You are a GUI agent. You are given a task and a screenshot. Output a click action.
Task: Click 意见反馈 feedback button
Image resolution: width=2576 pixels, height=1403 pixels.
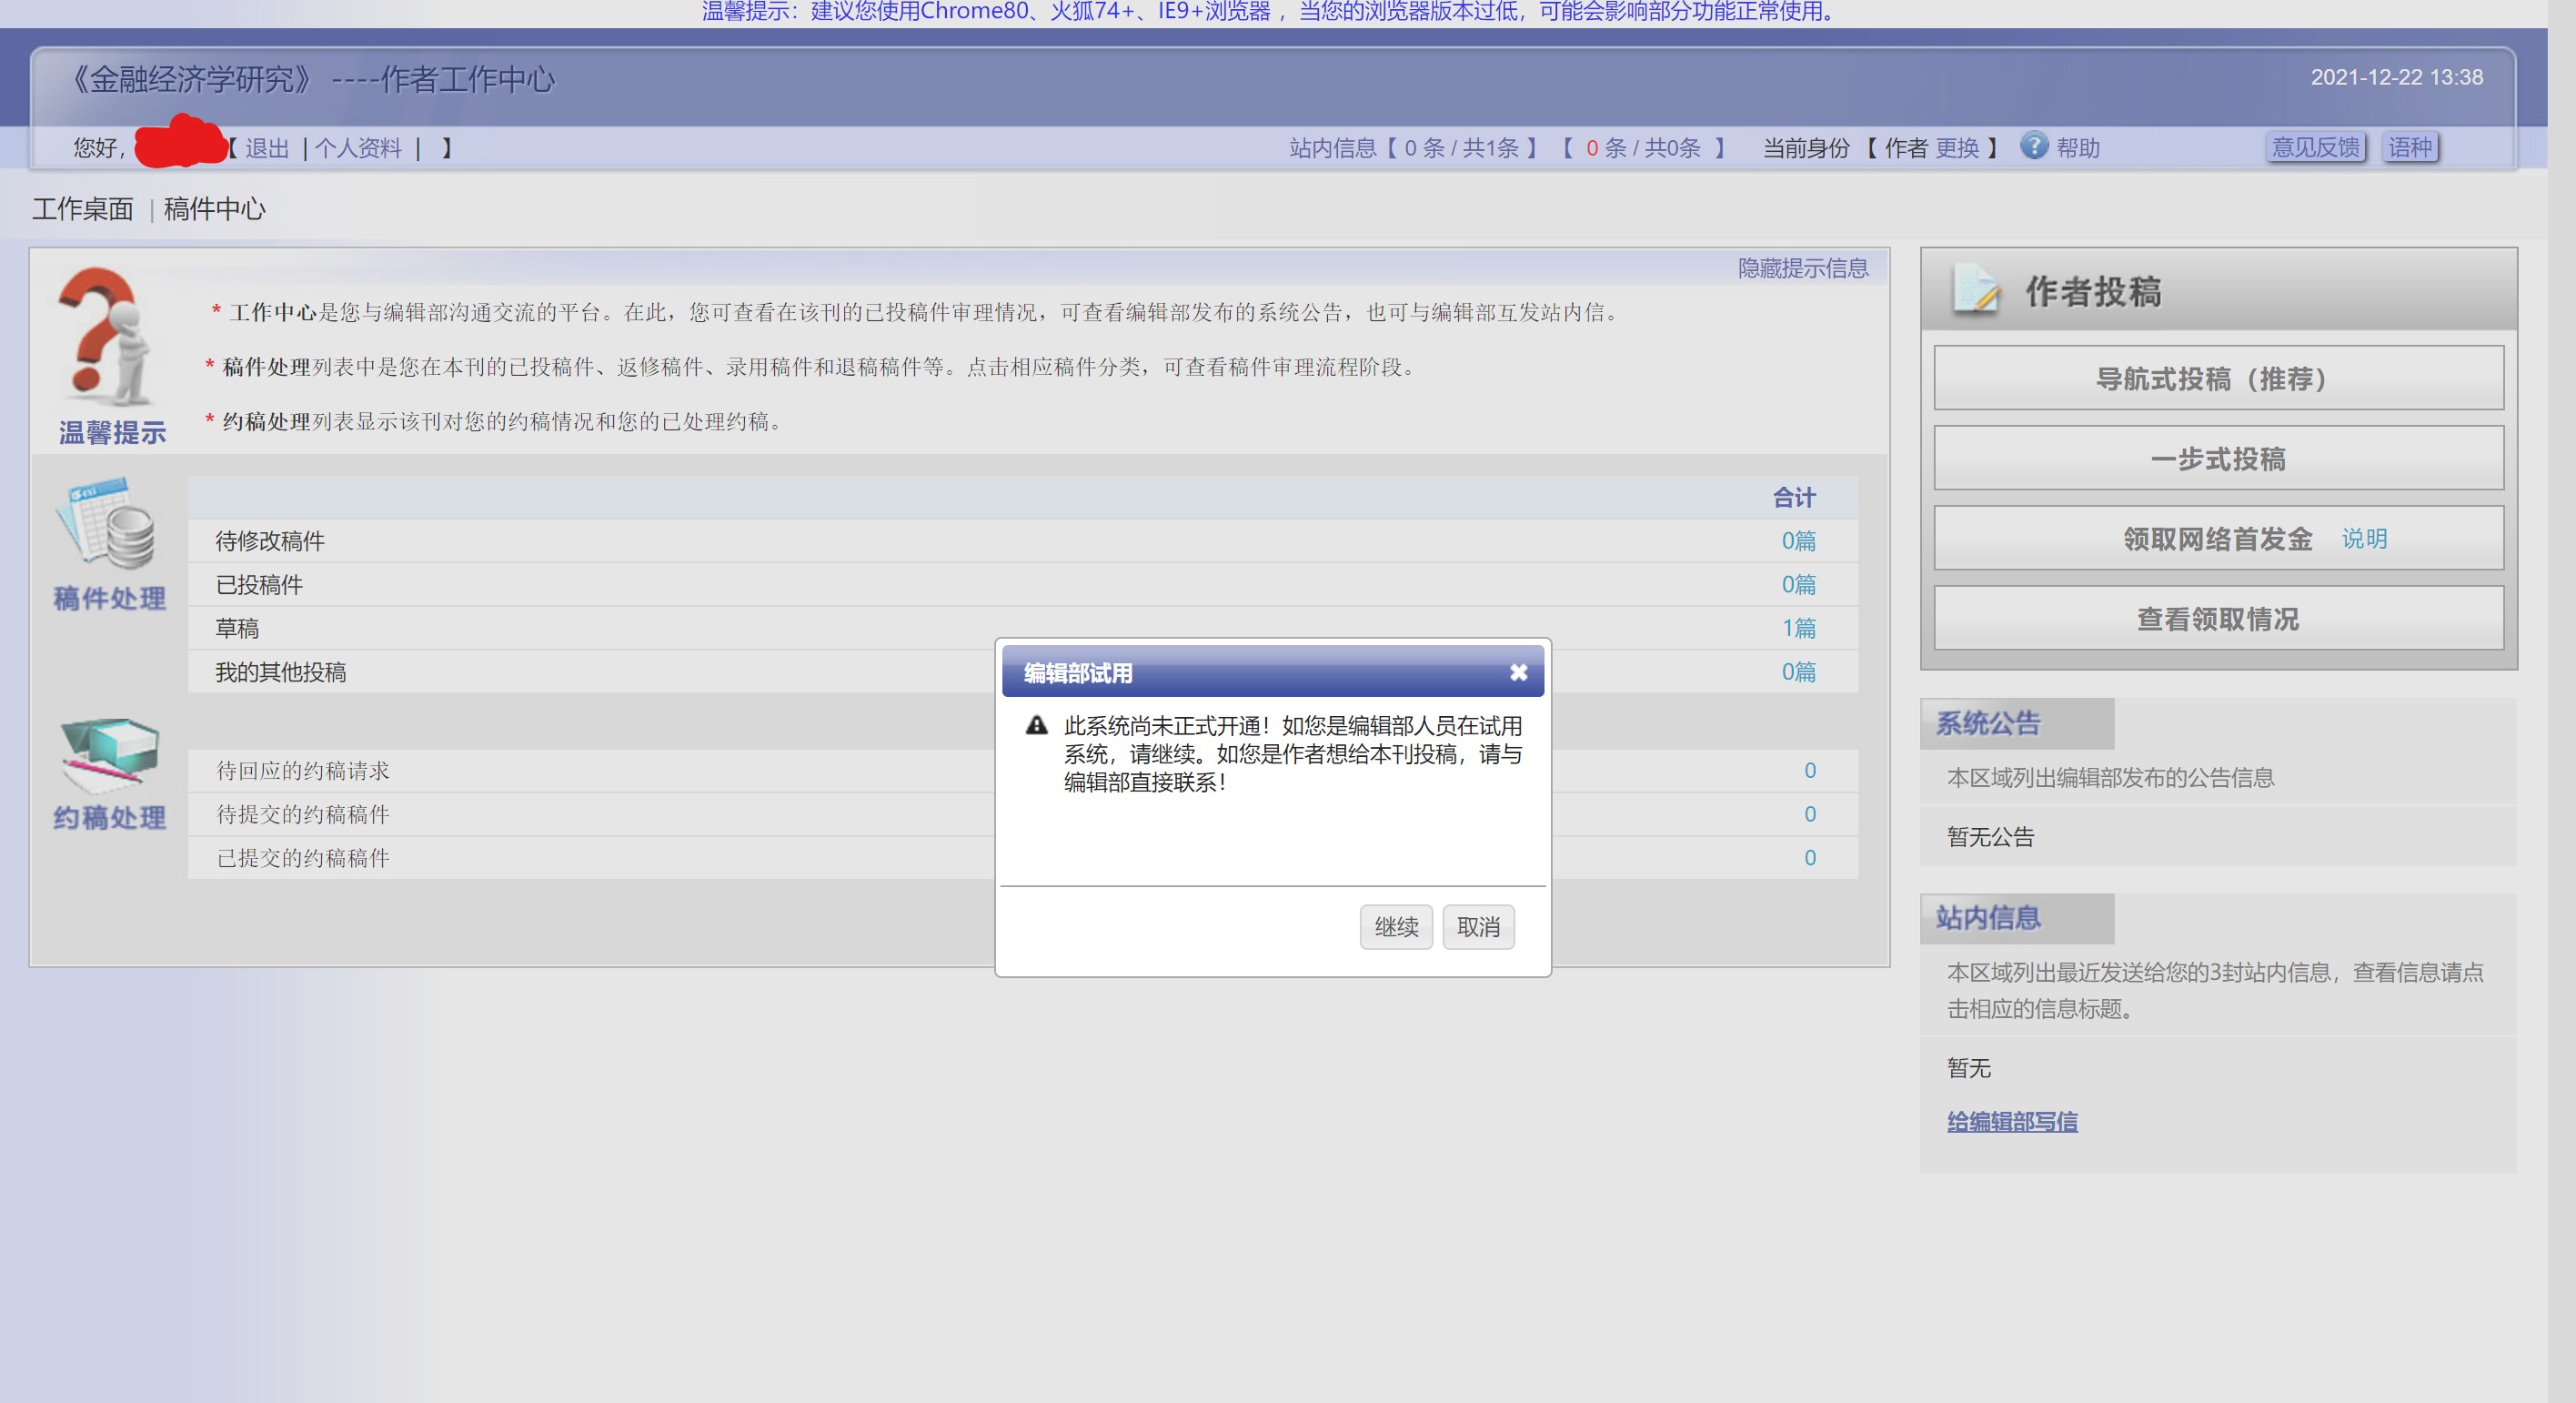[x=2315, y=148]
